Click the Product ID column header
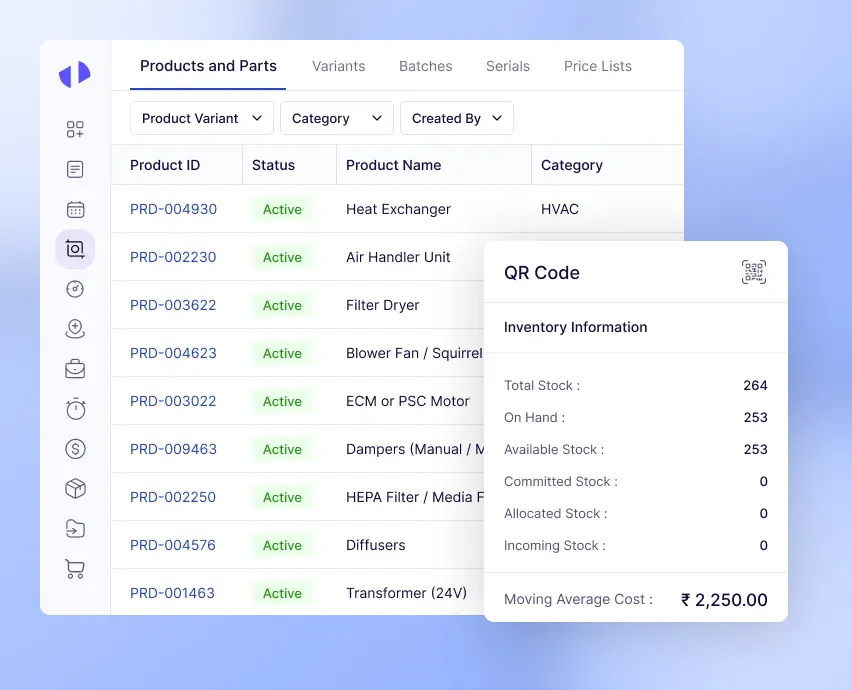 165,165
